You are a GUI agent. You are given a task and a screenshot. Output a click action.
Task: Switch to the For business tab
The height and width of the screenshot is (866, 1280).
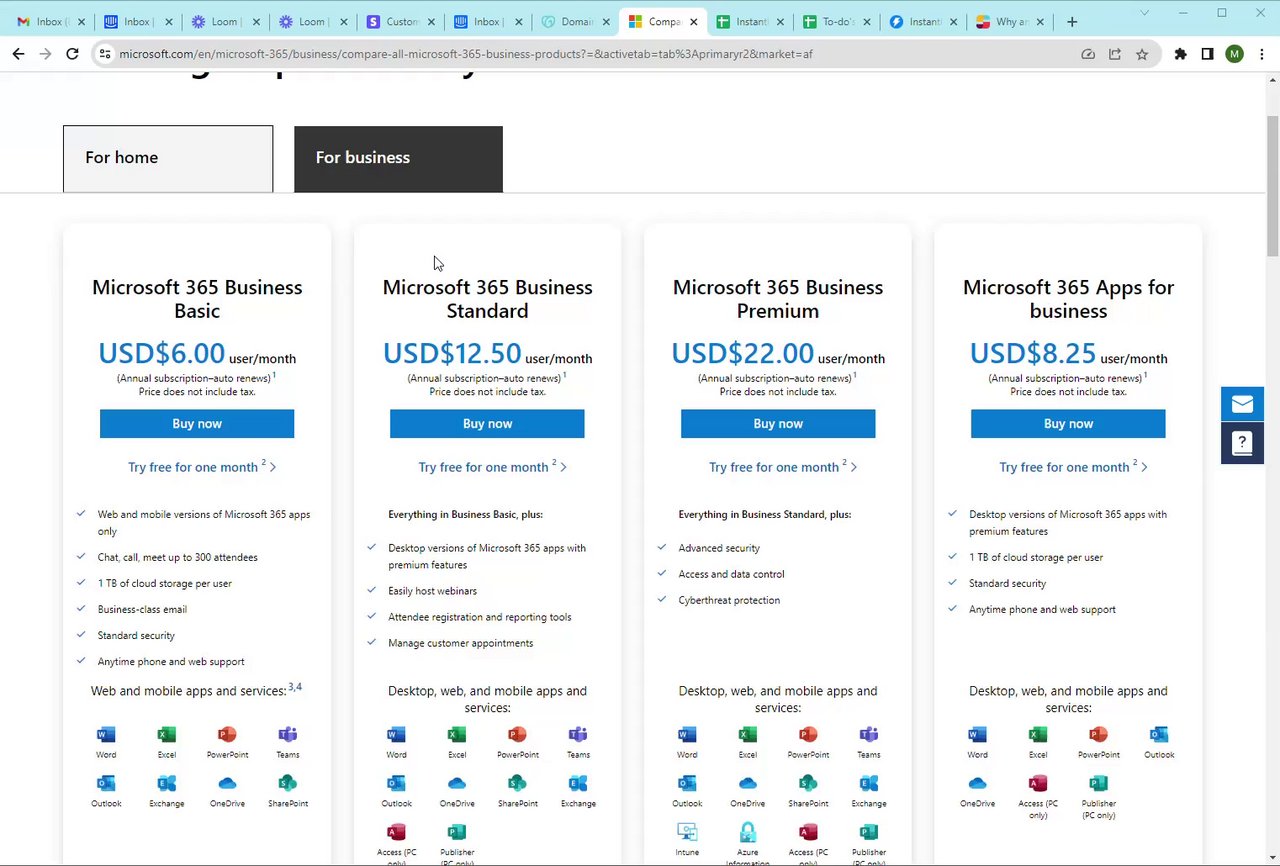point(398,158)
